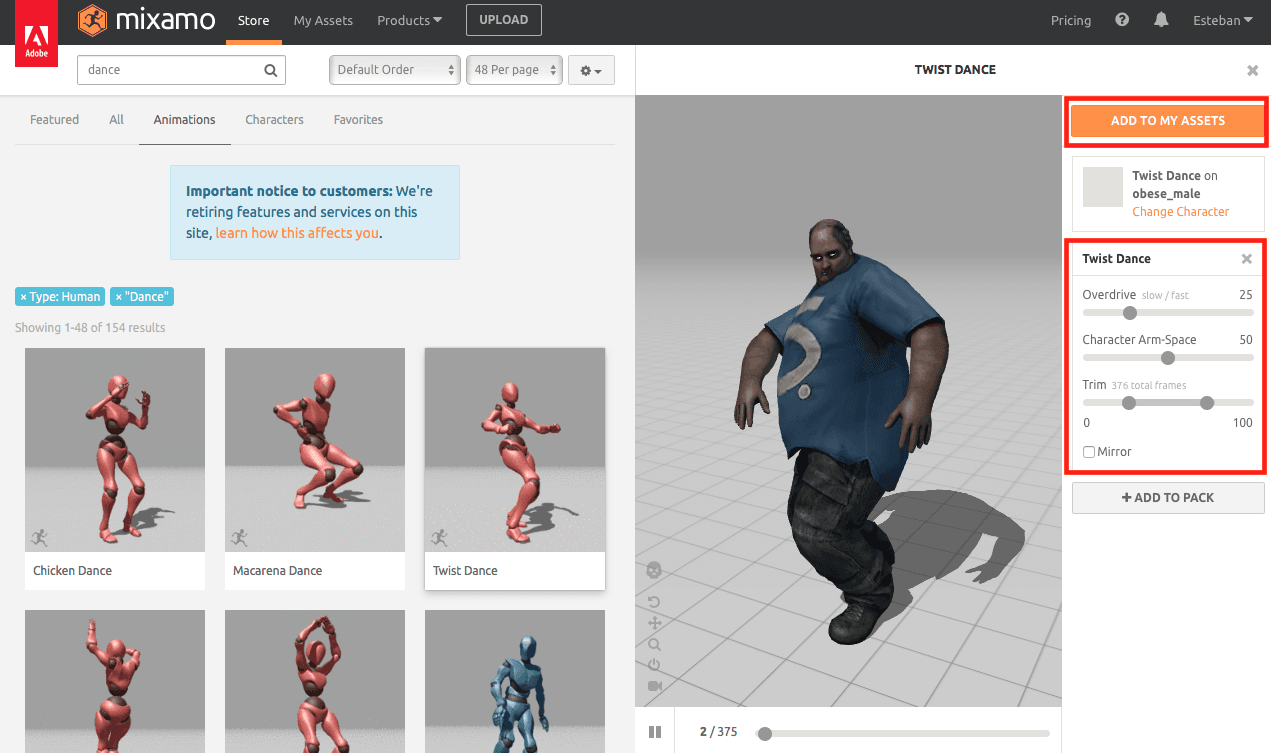This screenshot has height=753, width=1271.
Task: Open the Products menu in the navbar
Action: (409, 19)
